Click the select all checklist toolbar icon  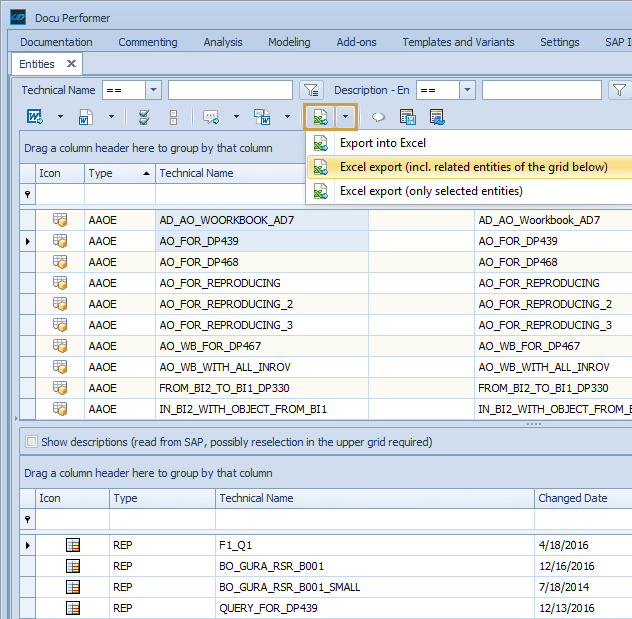[x=144, y=117]
